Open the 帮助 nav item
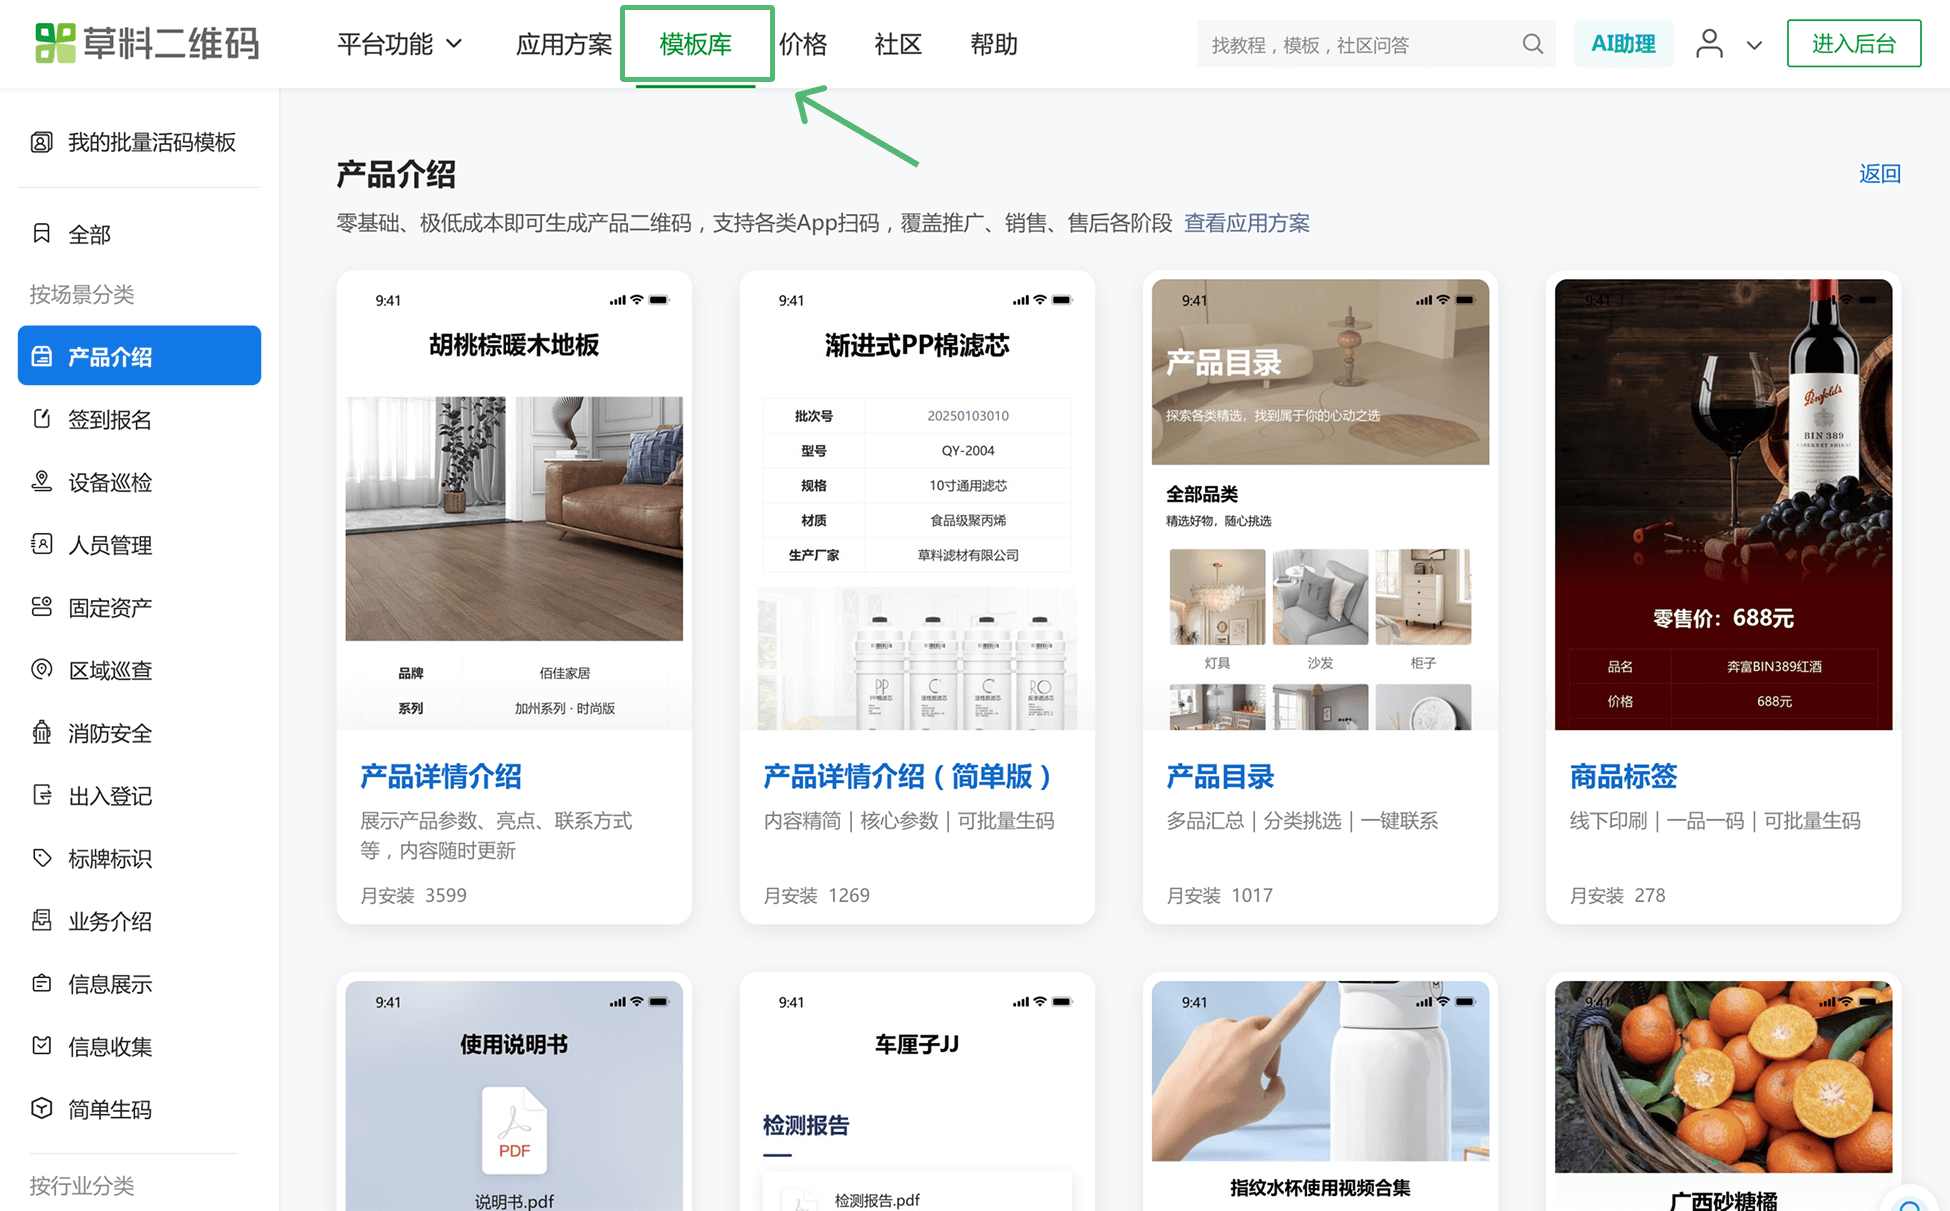The height and width of the screenshot is (1211, 1950). point(994,44)
